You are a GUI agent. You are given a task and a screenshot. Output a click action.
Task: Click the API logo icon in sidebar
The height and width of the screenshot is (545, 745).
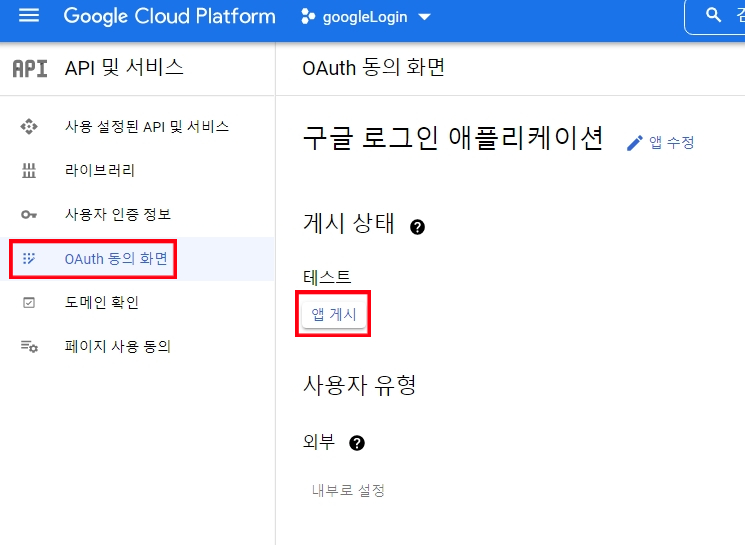click(x=29, y=68)
